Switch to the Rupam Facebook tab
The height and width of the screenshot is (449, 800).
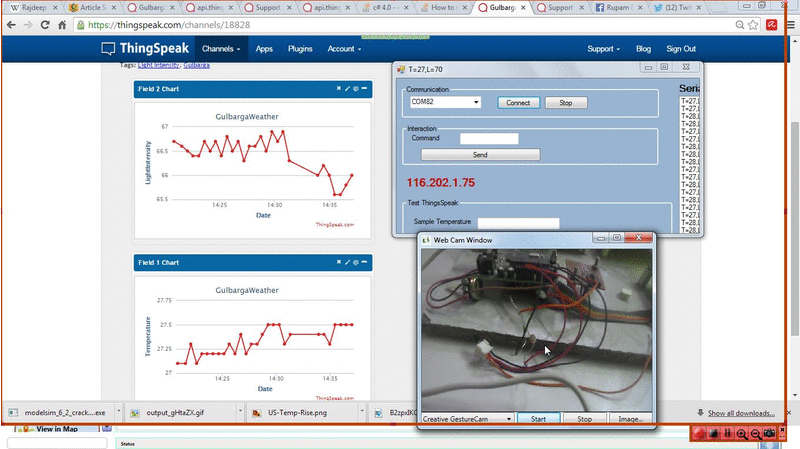pos(619,8)
